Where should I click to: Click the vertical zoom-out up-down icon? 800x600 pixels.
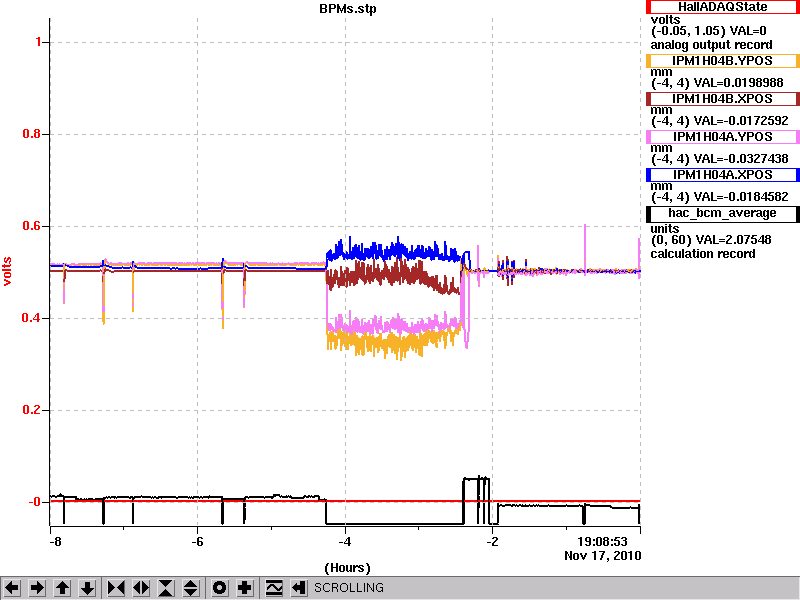tap(191, 588)
